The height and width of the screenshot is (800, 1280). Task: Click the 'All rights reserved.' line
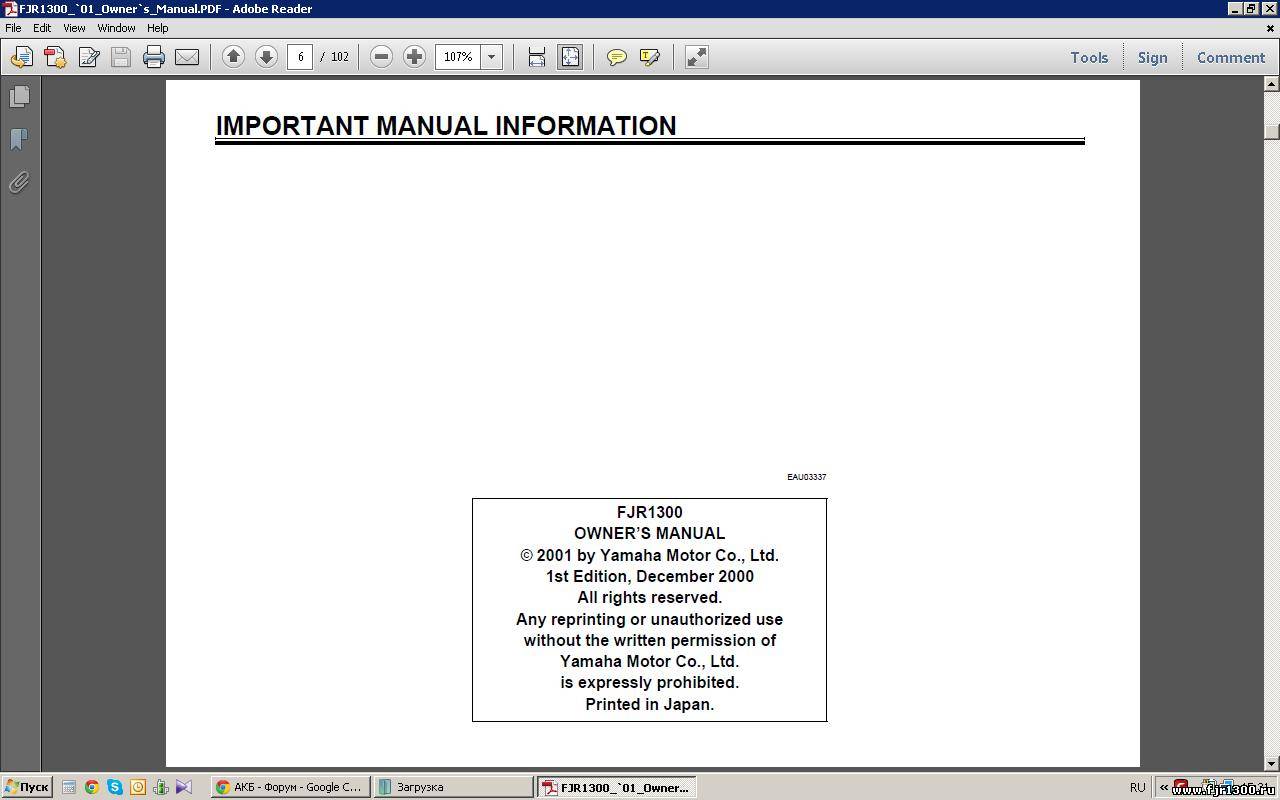click(649, 597)
